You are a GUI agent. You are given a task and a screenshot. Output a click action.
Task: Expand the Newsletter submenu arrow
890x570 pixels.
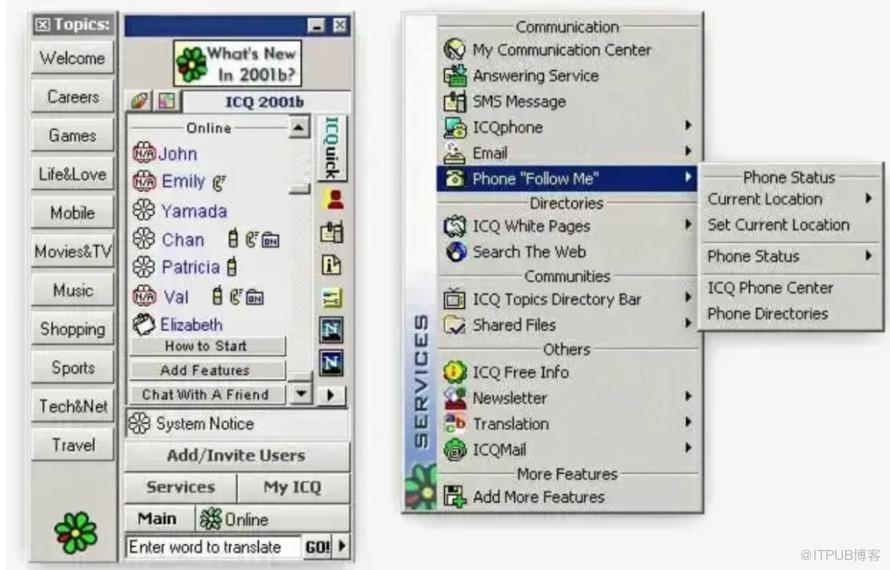click(x=688, y=396)
